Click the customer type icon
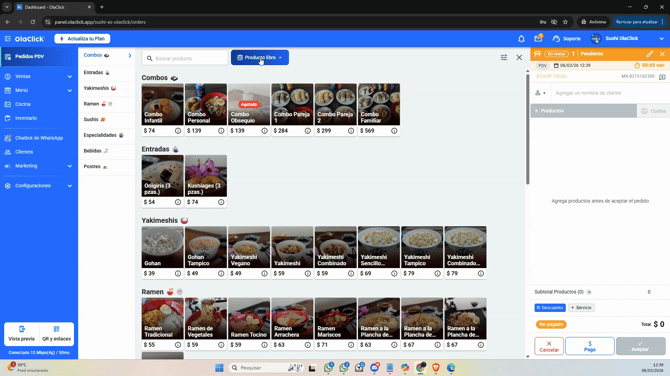This screenshot has height=376, width=670. [541, 93]
